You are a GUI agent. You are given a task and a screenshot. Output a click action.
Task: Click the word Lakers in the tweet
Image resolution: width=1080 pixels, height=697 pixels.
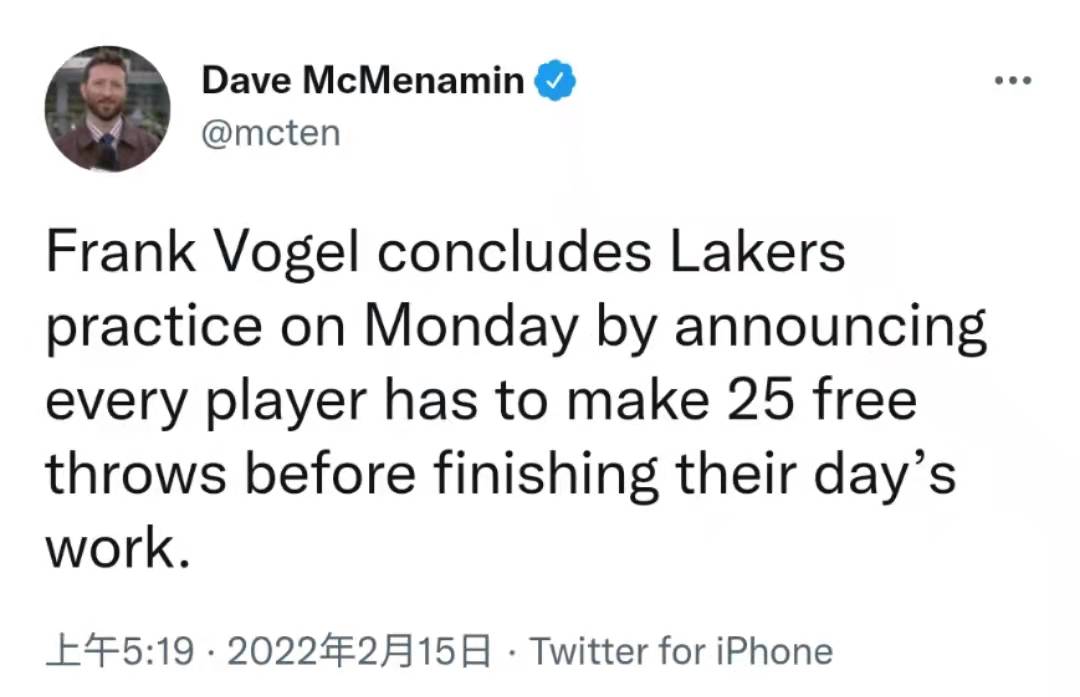(757, 251)
